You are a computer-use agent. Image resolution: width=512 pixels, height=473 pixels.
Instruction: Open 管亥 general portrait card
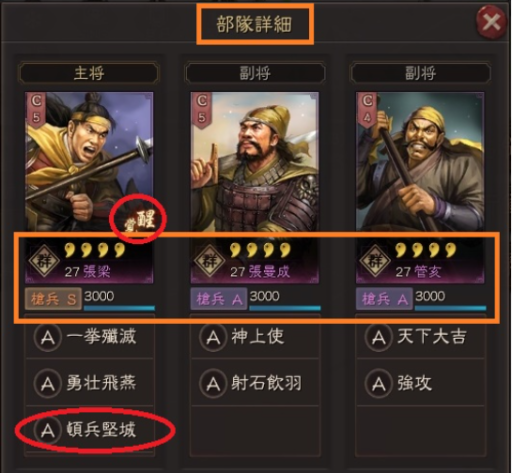pos(420,188)
